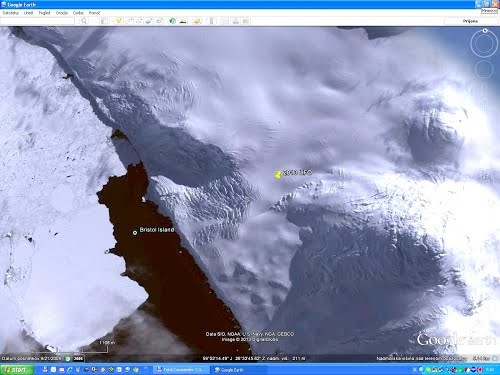This screenshot has height=375, width=500.
Task: Select the Google Earth taskbar button
Action: (x=239, y=370)
